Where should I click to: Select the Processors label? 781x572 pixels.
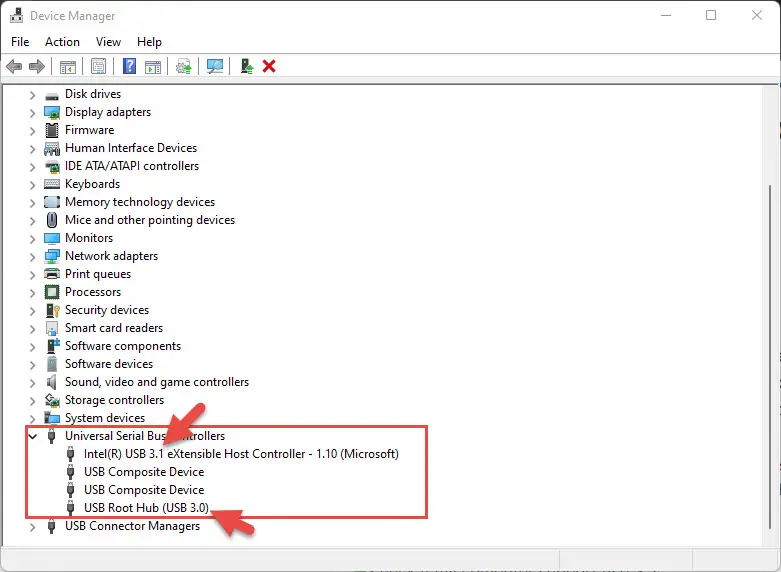[93, 292]
